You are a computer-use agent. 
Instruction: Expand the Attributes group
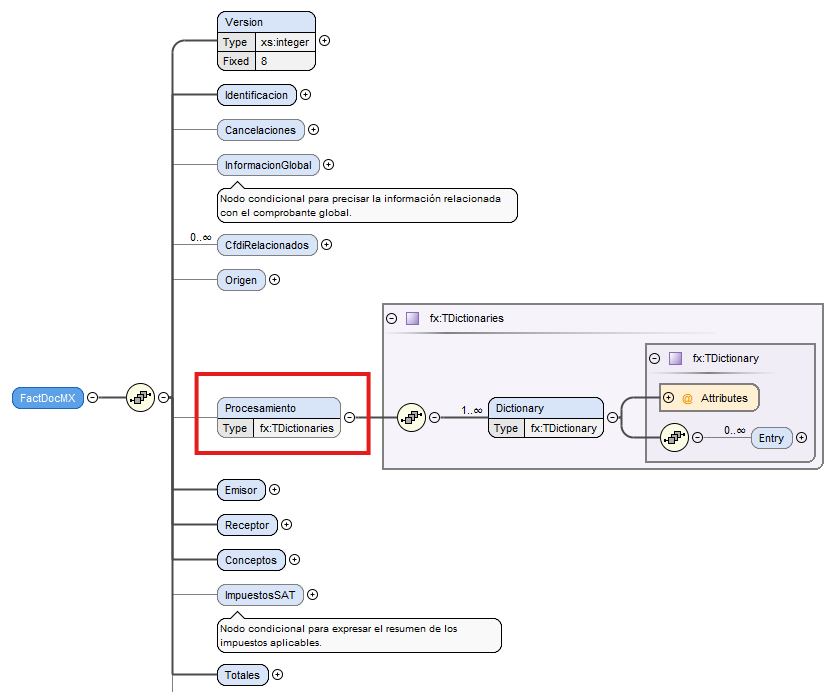coord(668,398)
